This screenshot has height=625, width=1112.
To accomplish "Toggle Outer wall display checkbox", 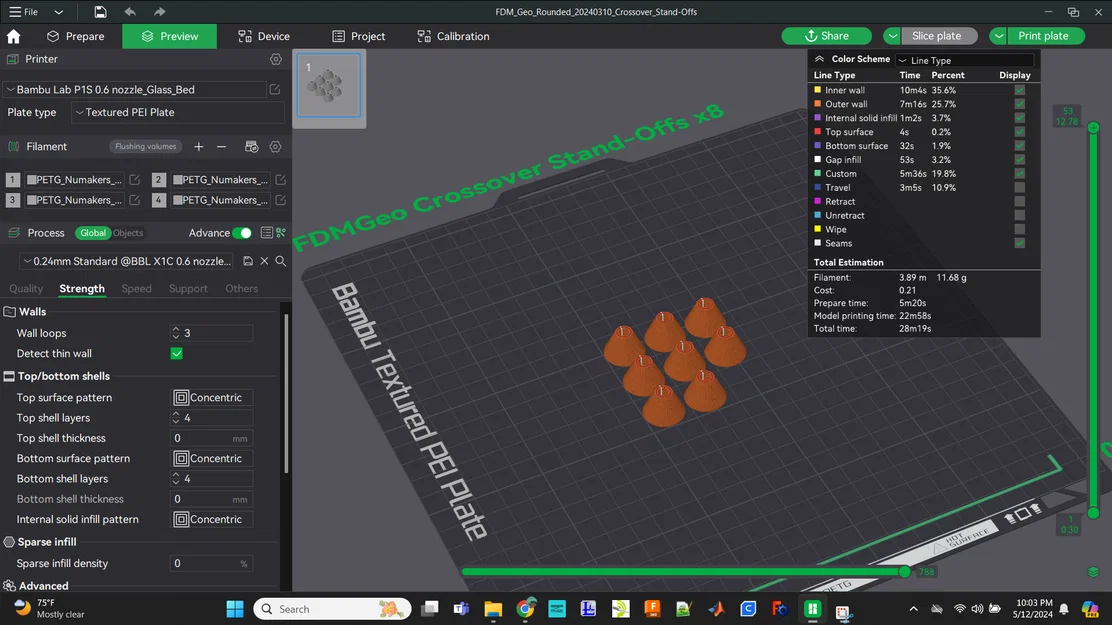I will [1019, 104].
